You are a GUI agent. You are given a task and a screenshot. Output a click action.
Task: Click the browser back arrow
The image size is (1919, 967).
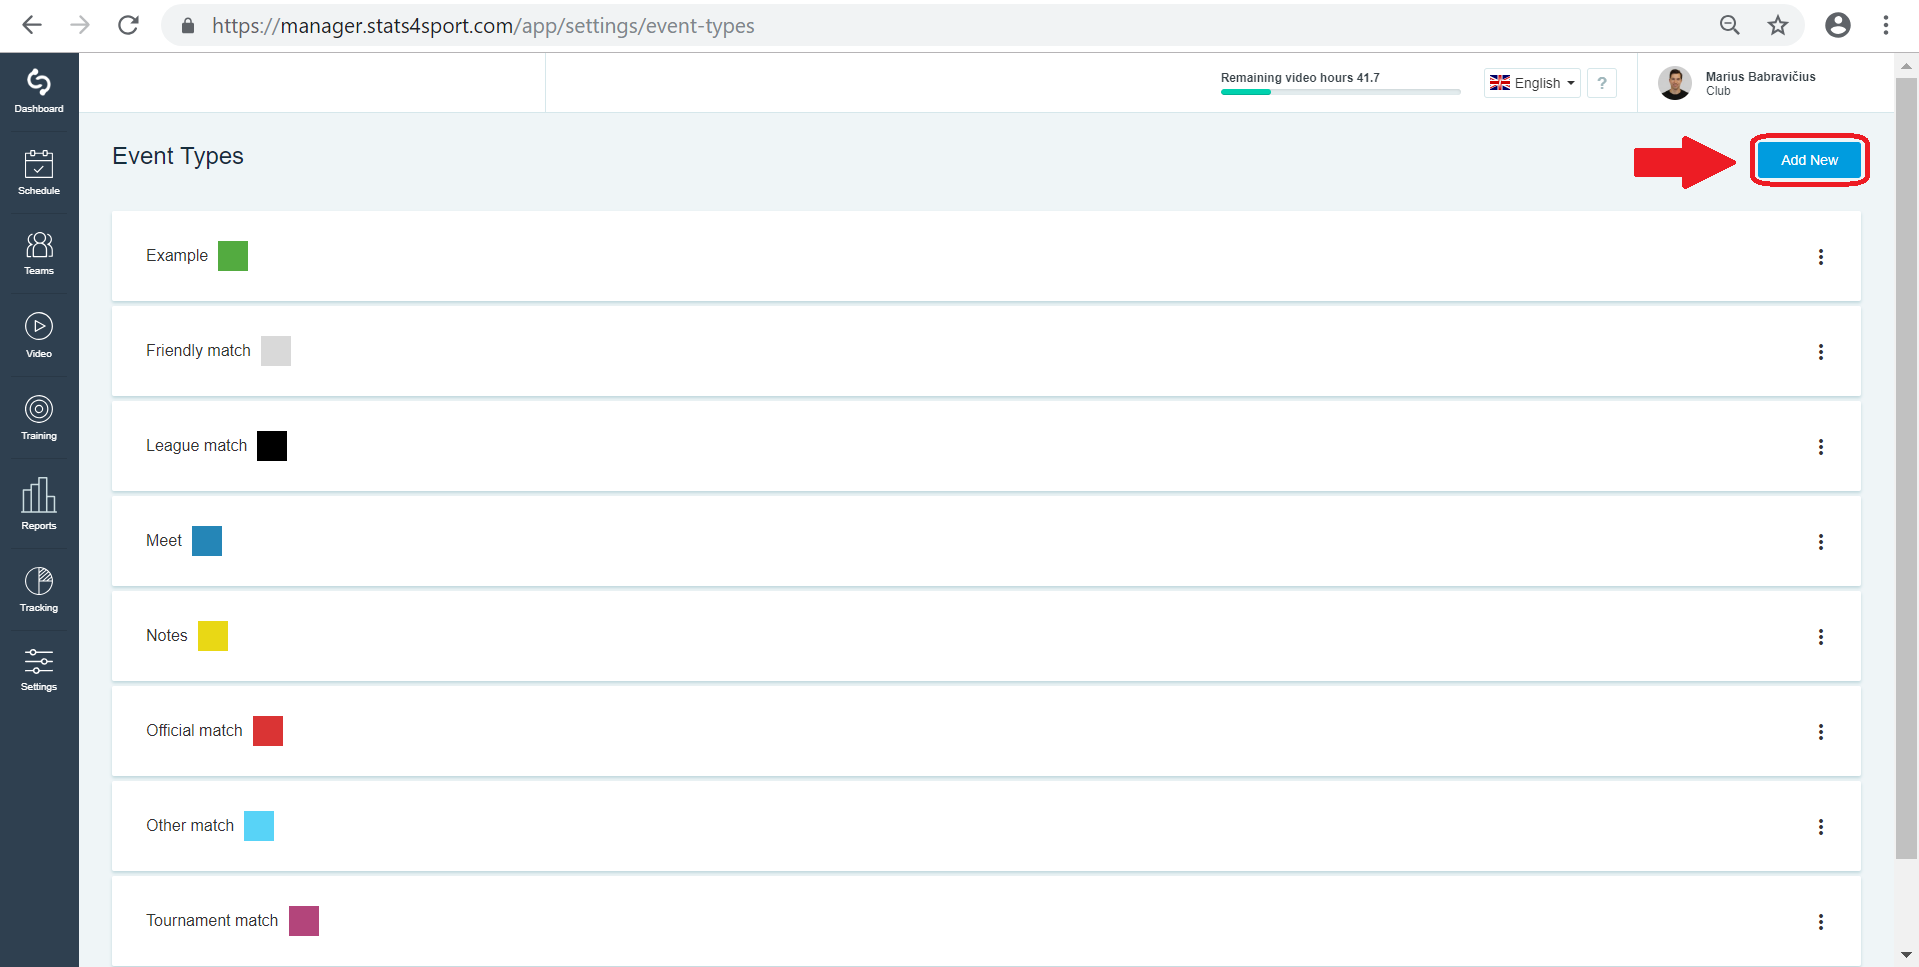[32, 25]
